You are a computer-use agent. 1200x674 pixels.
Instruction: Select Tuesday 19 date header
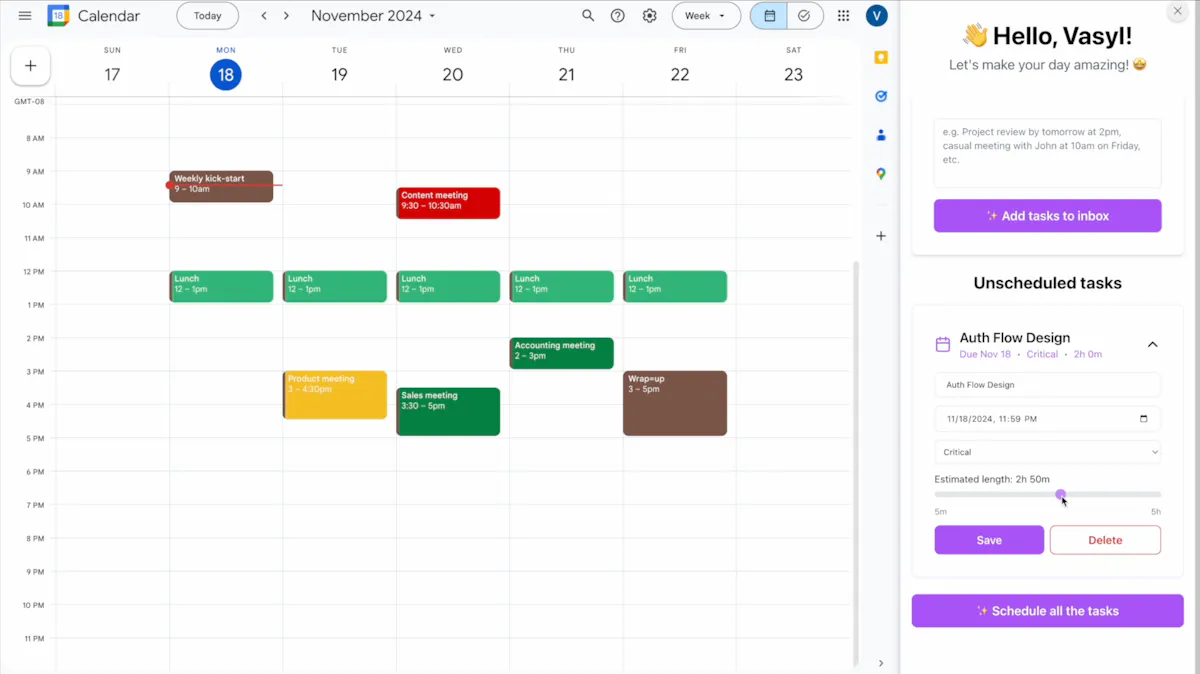coord(339,74)
